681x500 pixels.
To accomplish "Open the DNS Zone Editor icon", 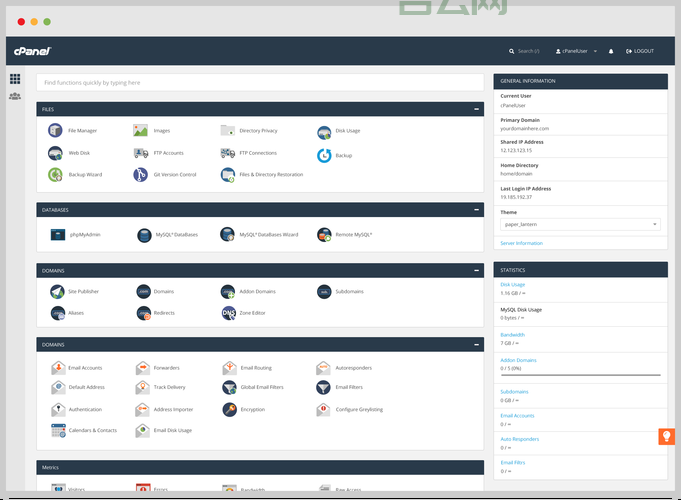I will (x=228, y=313).
